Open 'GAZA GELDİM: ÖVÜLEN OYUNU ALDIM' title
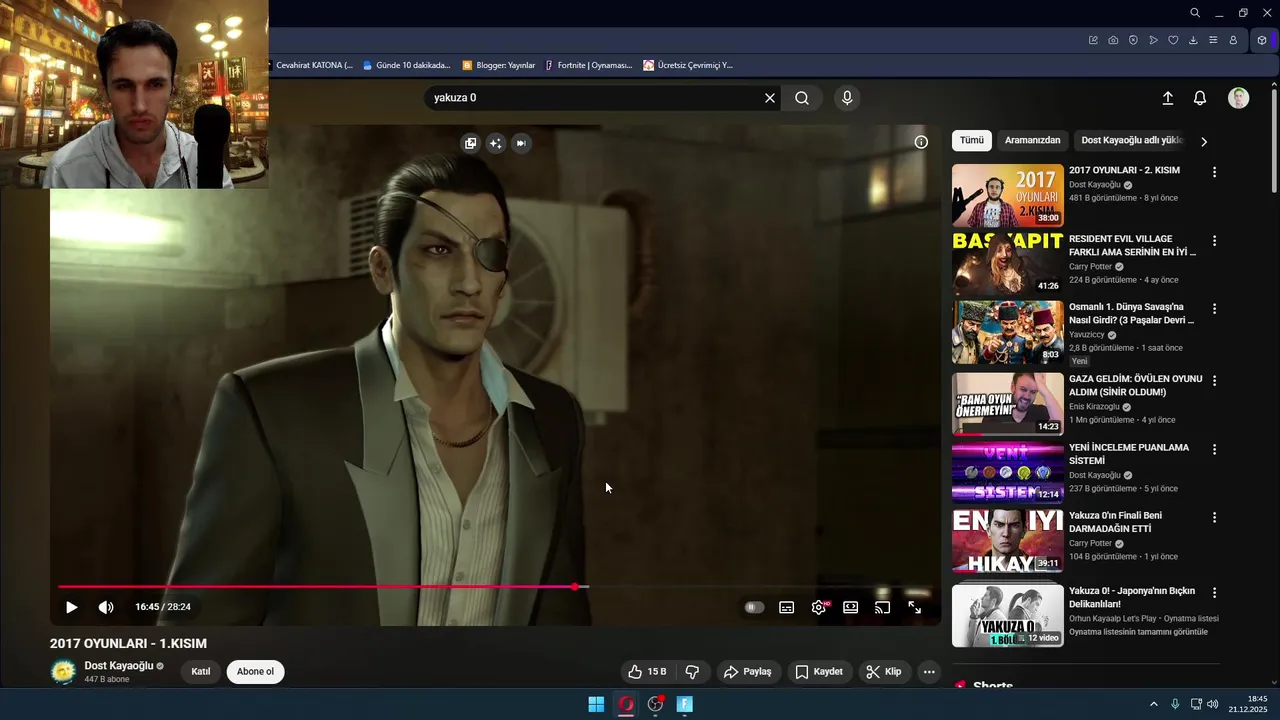 pyautogui.click(x=1136, y=386)
